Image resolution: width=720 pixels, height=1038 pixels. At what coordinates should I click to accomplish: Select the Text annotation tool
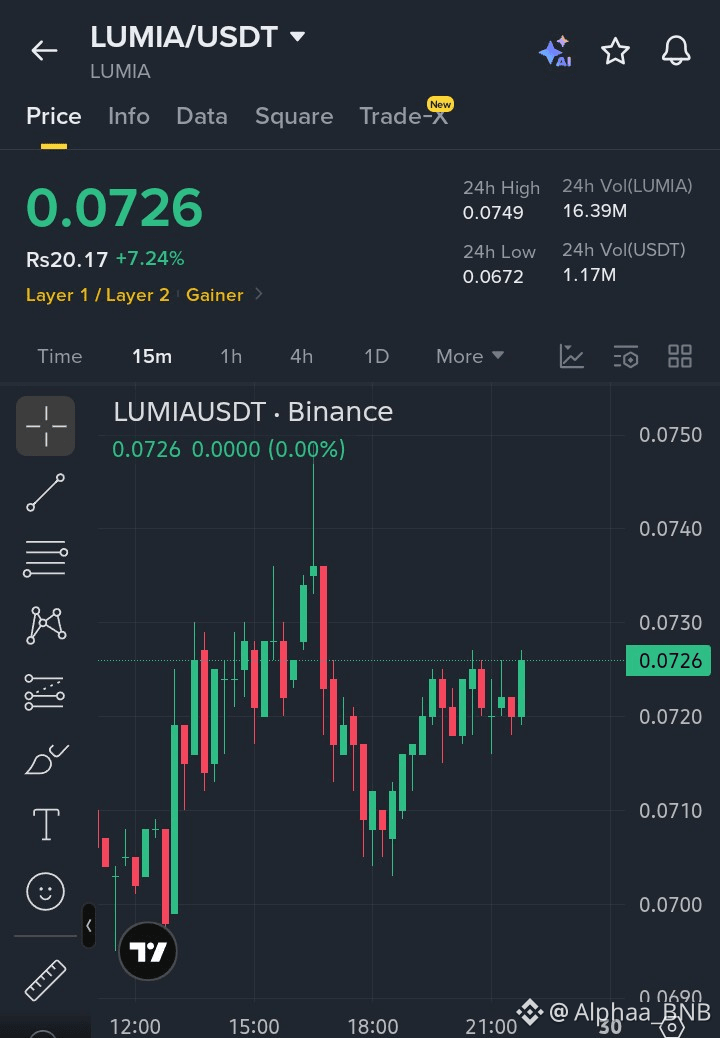click(46, 824)
